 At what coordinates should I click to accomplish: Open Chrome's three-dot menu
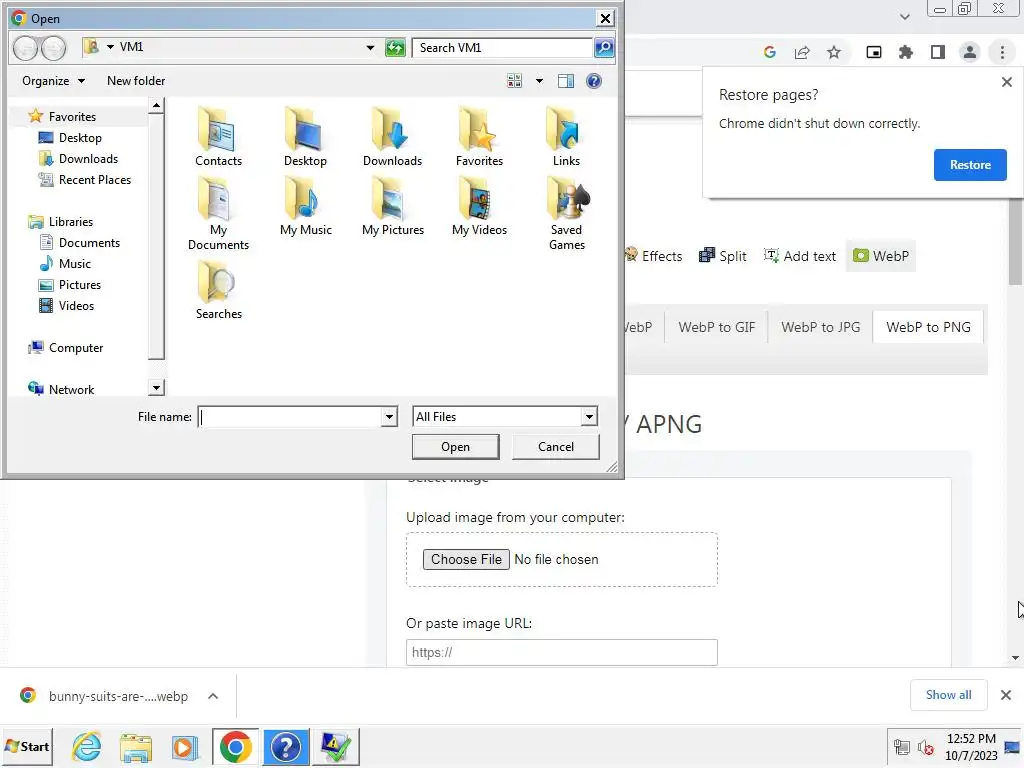click(1002, 52)
